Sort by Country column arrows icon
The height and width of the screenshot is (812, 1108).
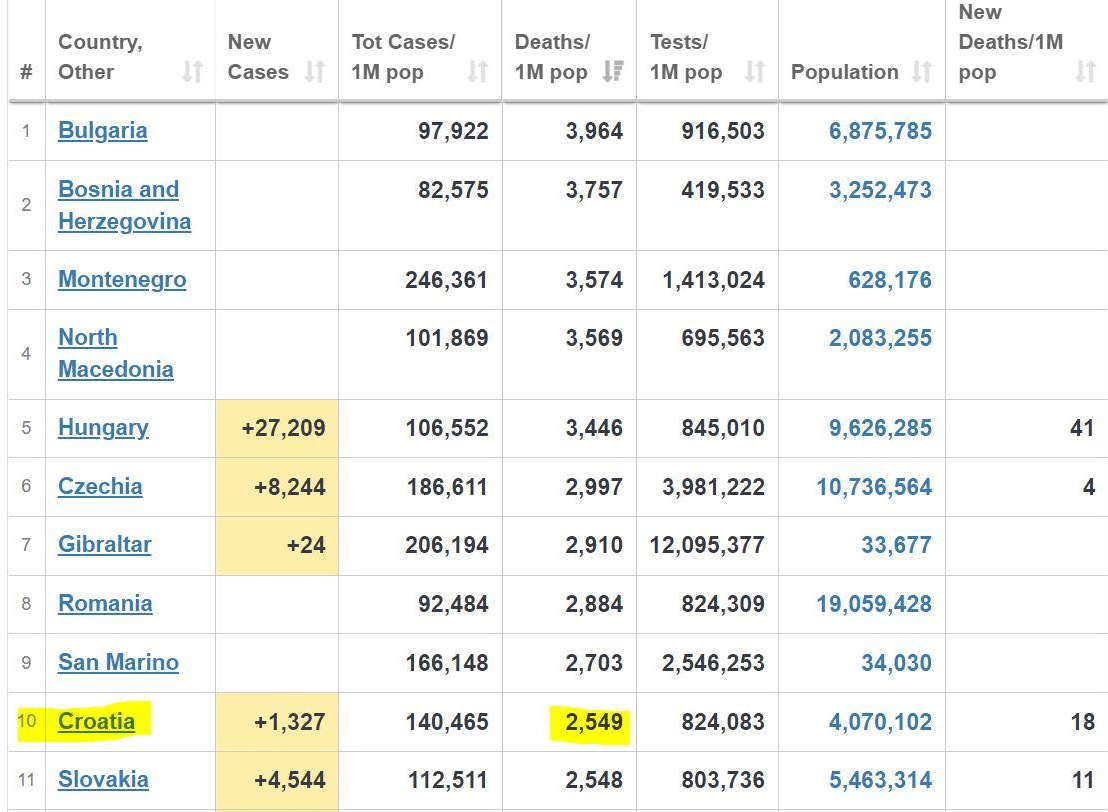coord(192,72)
